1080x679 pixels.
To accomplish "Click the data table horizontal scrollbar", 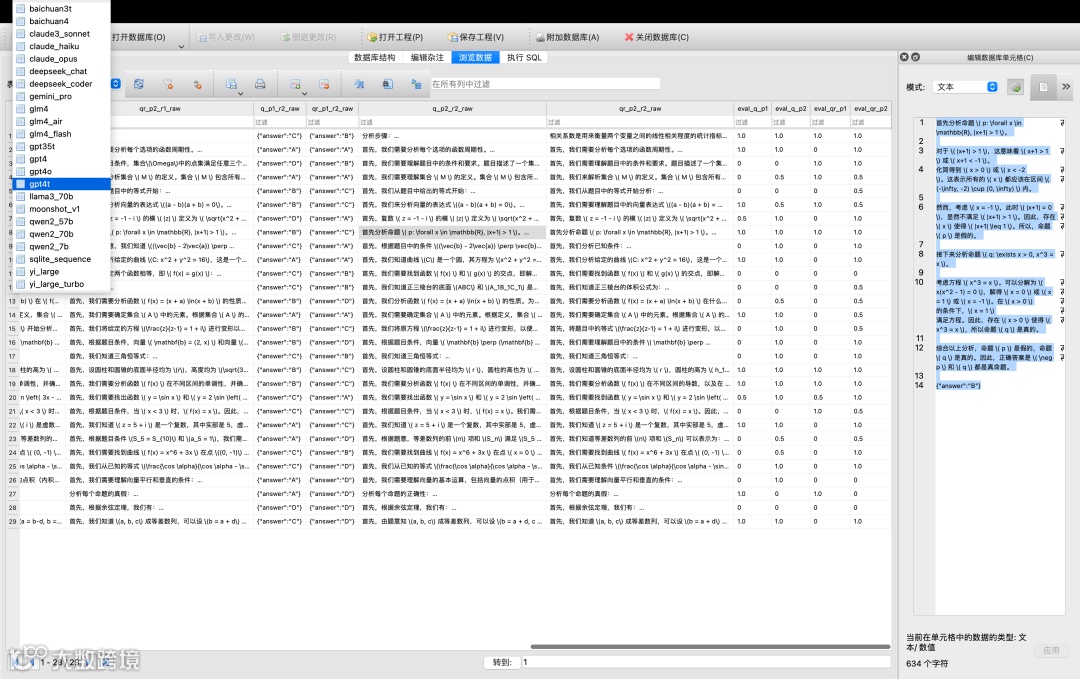I will 710,647.
